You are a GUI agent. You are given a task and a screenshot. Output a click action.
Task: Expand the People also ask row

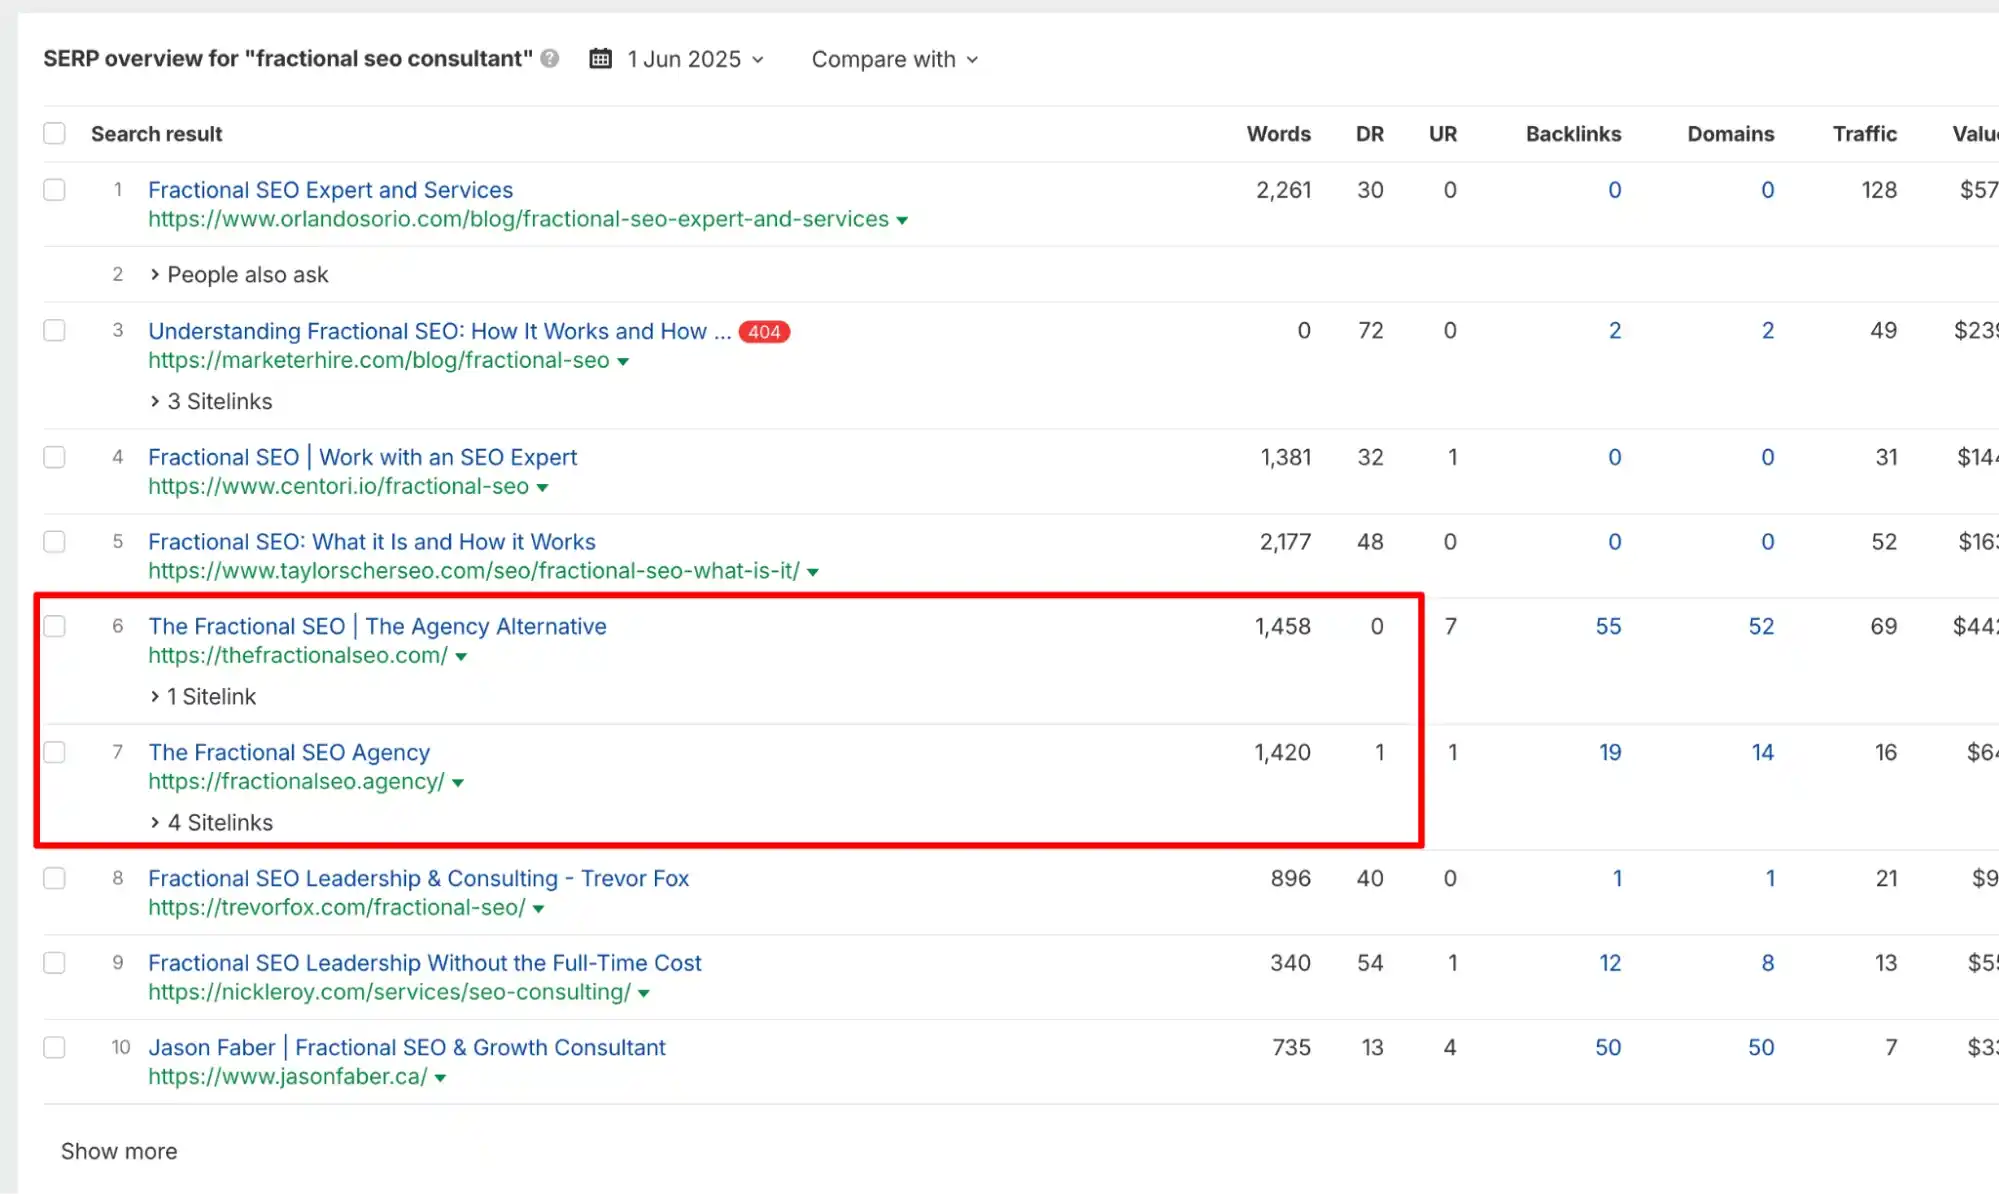[238, 275]
